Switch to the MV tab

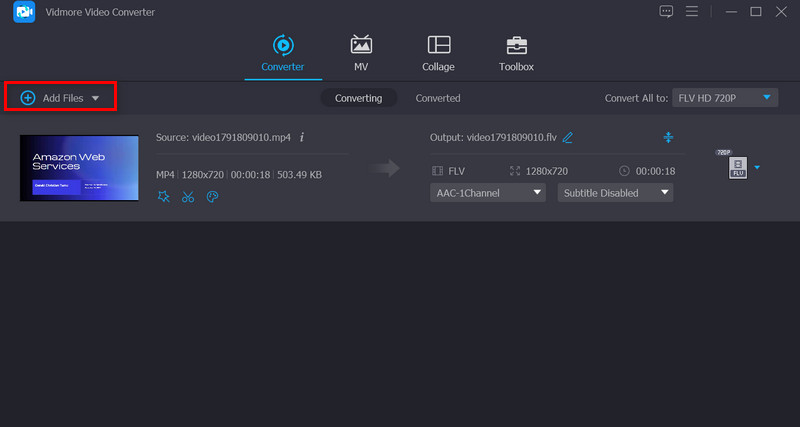click(x=361, y=54)
